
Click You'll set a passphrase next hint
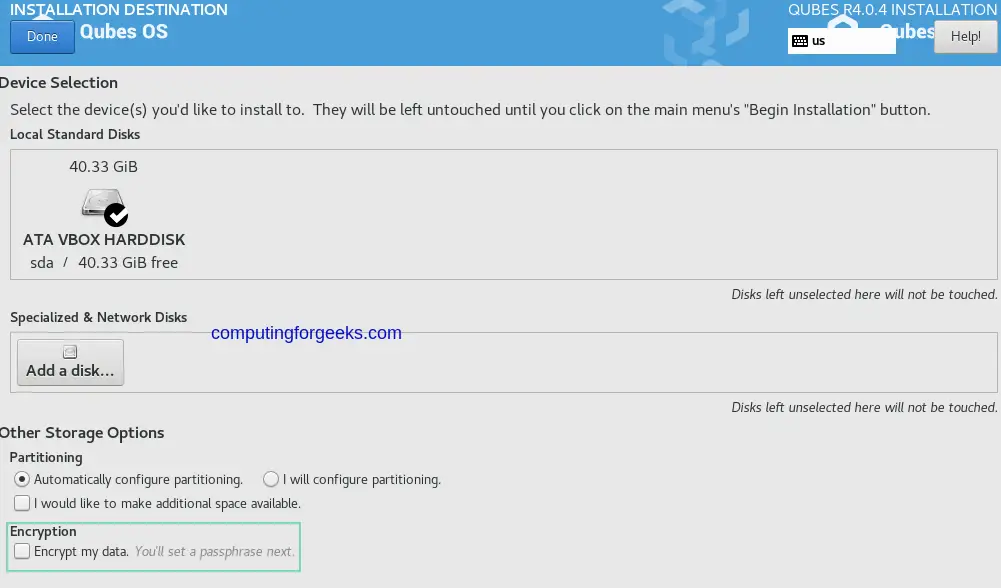[214, 551]
